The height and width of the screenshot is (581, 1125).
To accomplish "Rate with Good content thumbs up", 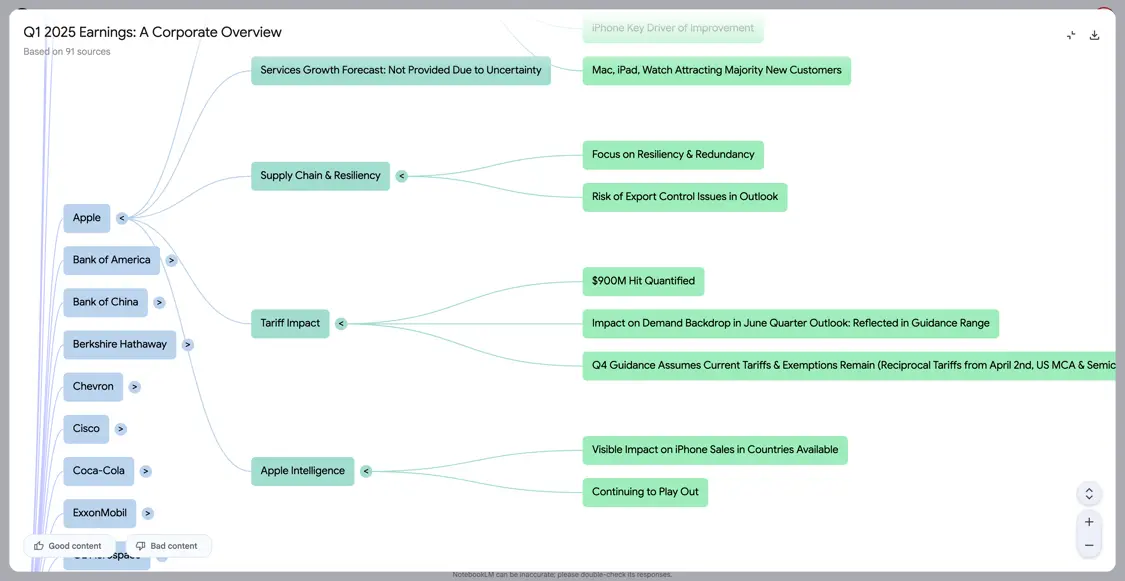I will click(x=68, y=546).
